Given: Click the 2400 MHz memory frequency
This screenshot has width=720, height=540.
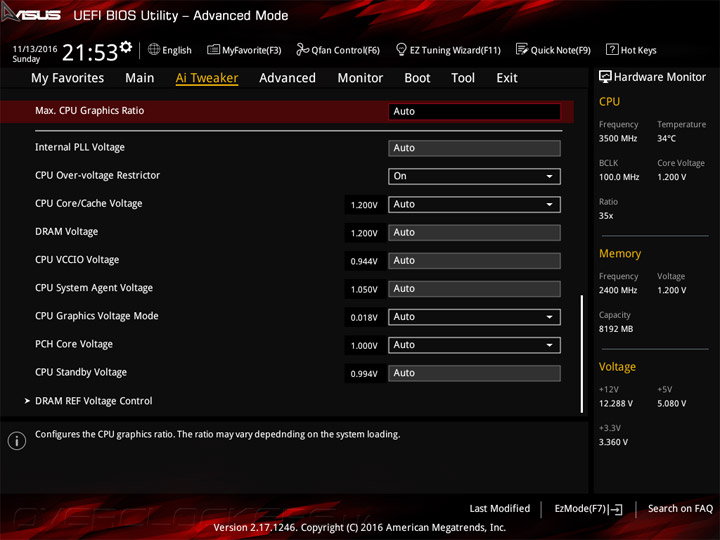Looking at the screenshot, I should coord(618,290).
